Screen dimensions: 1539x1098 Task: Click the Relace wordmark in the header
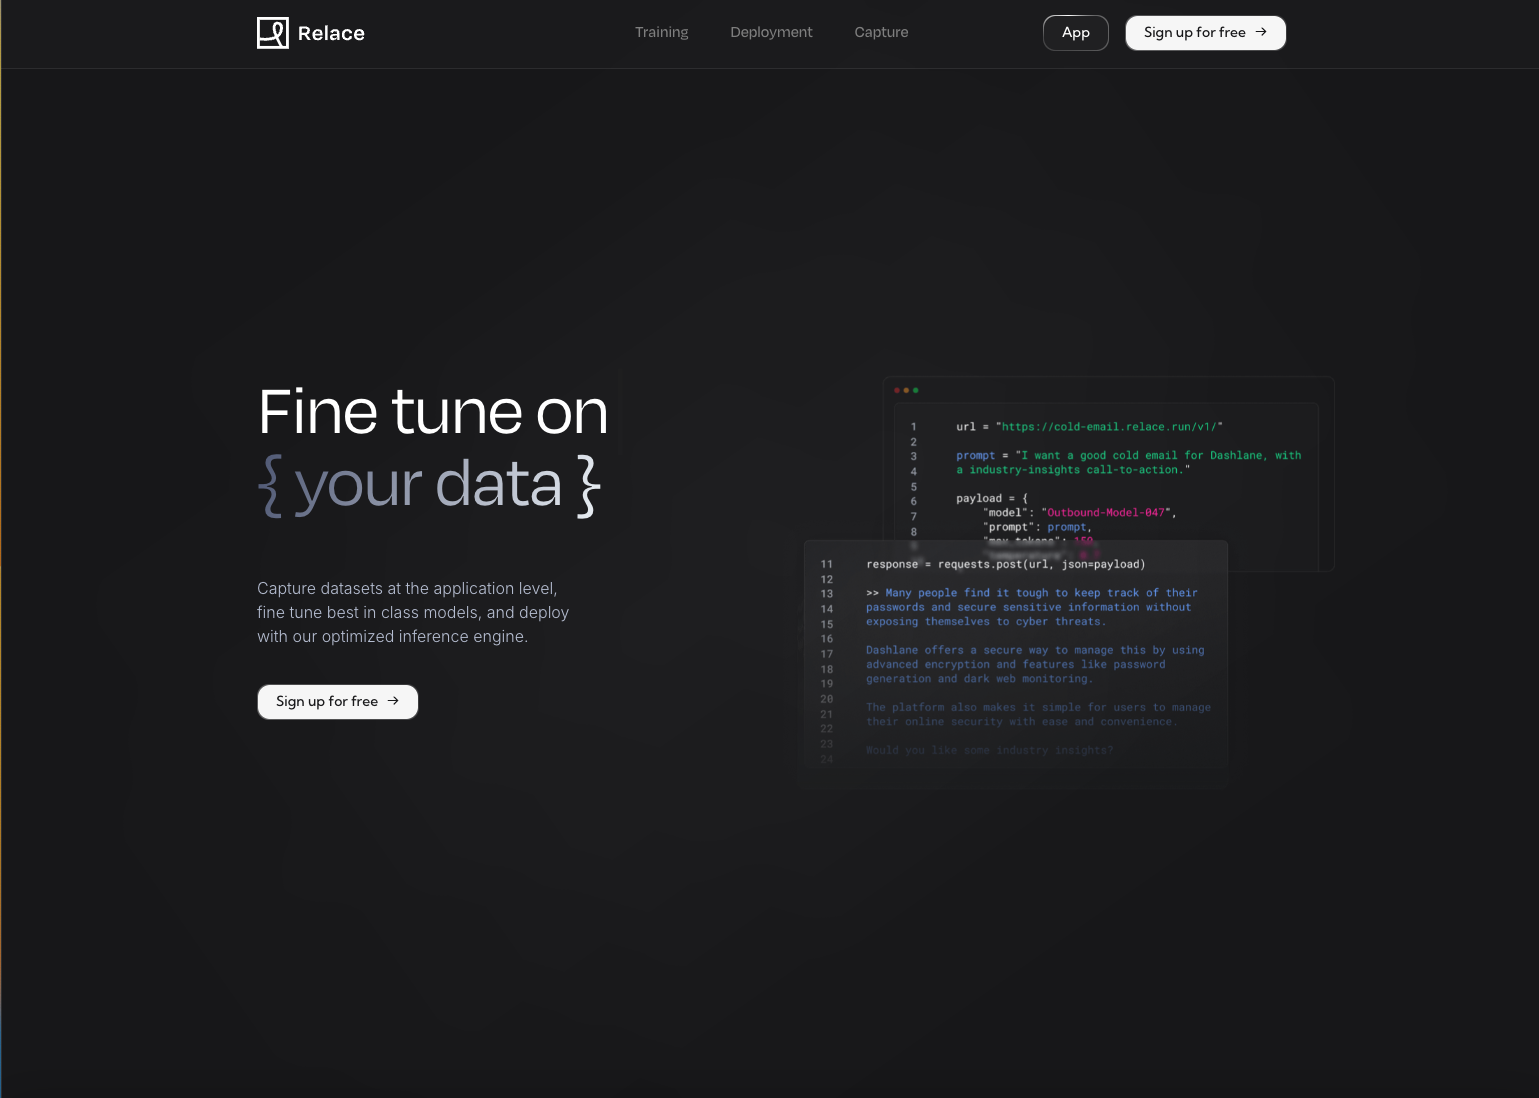coord(331,32)
